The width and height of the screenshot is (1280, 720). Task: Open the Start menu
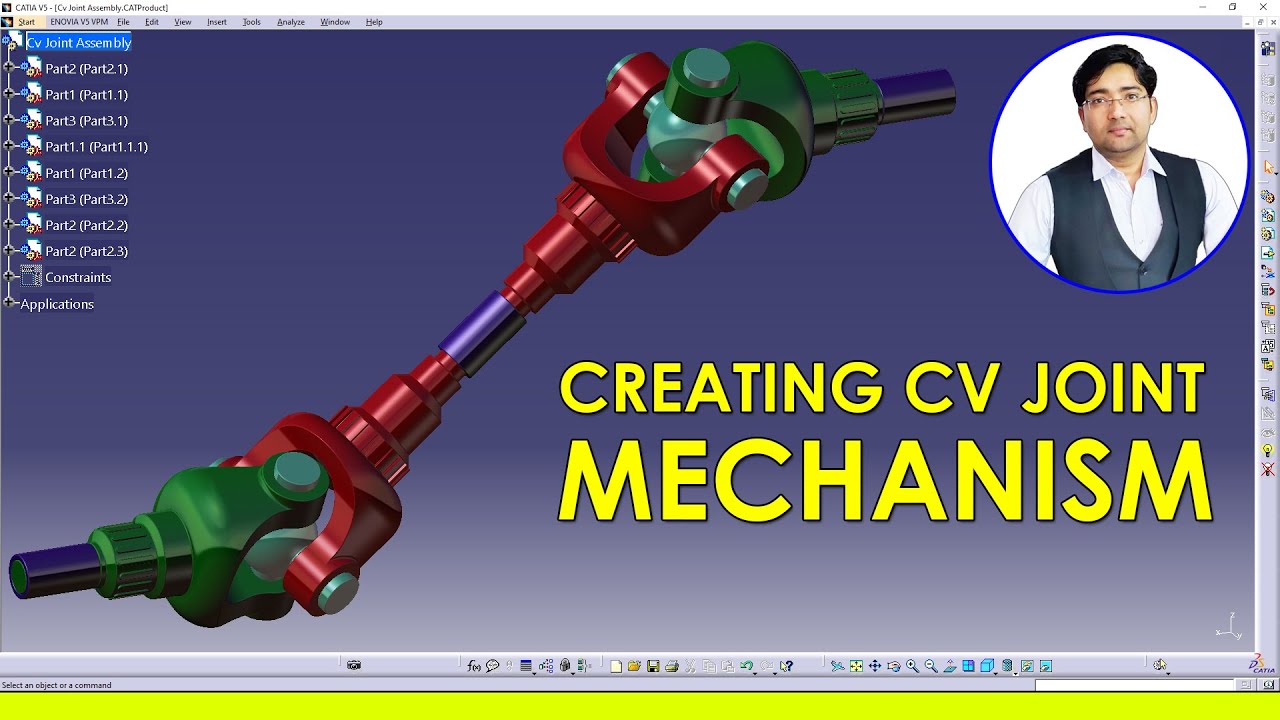[x=26, y=22]
